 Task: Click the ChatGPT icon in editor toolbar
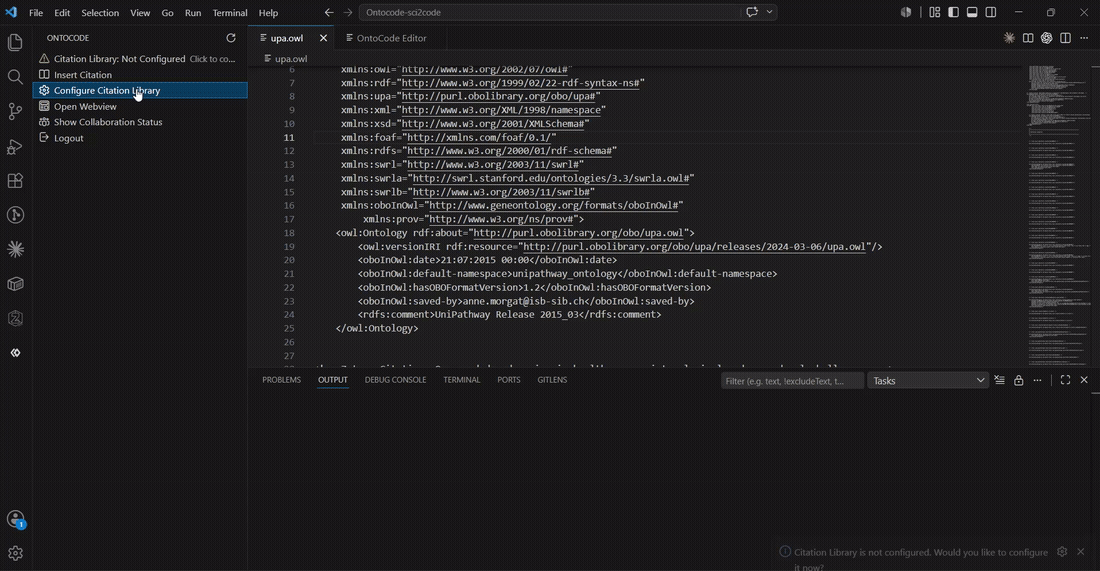(1047, 38)
